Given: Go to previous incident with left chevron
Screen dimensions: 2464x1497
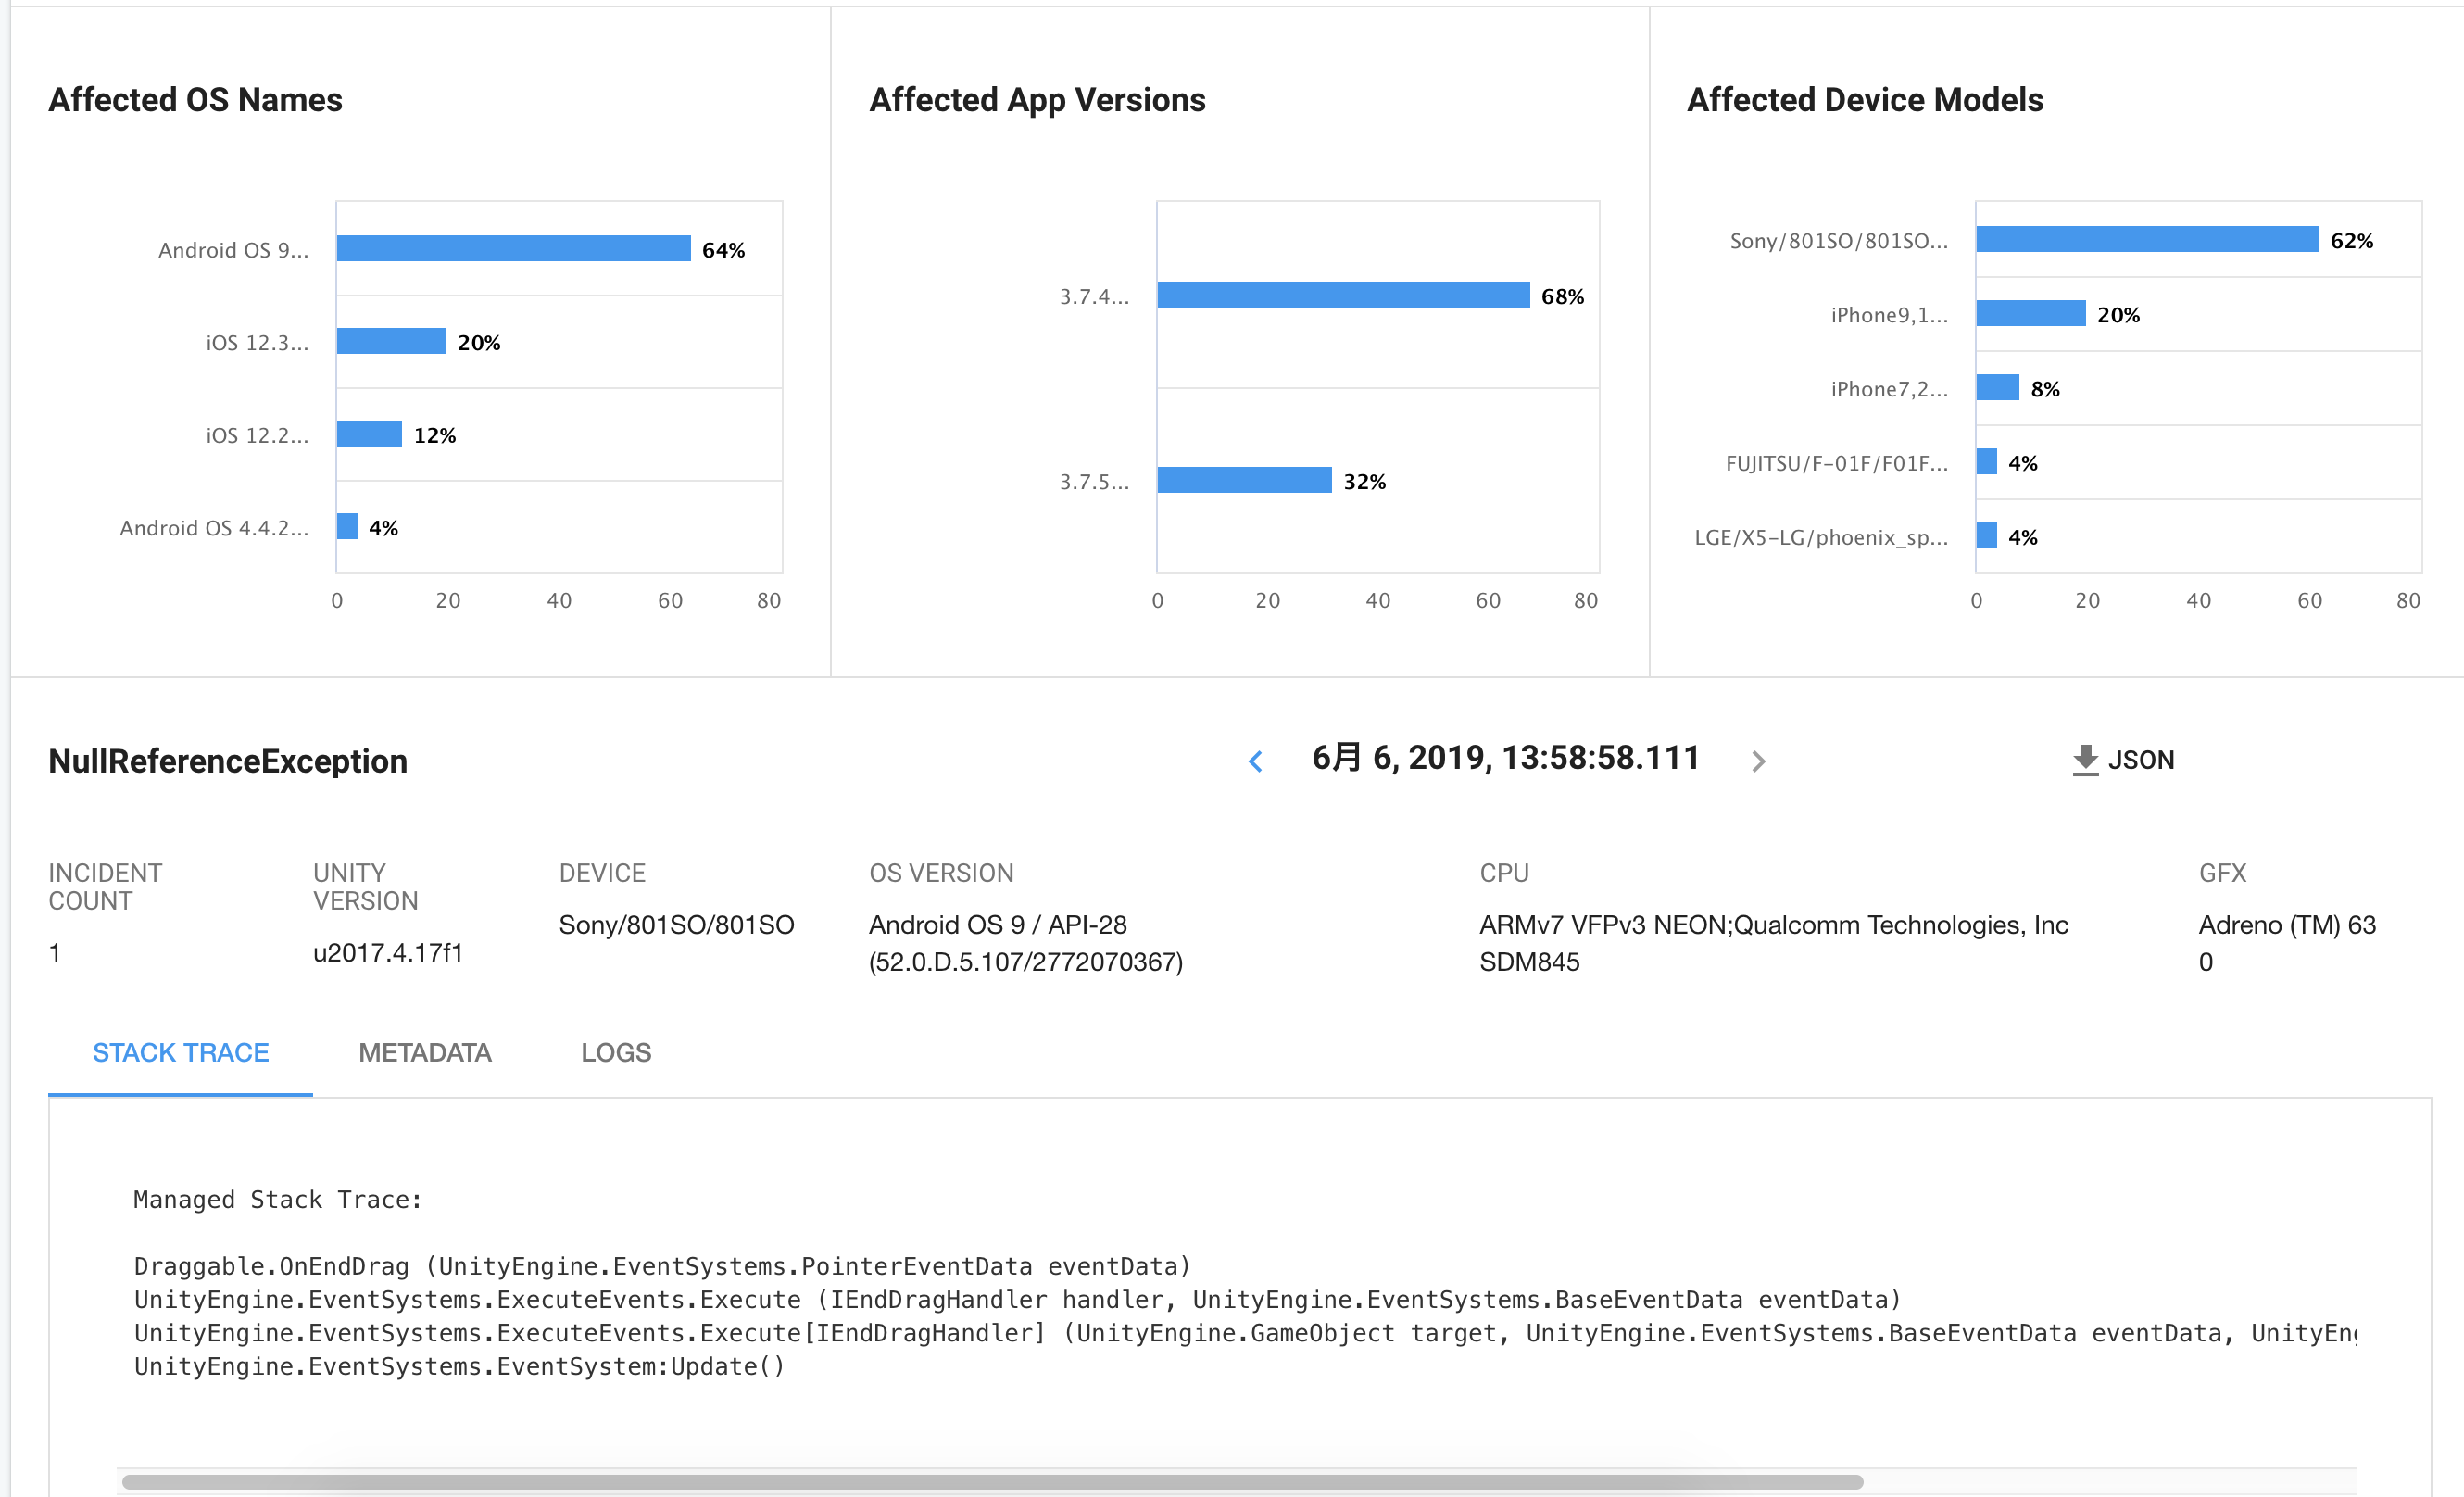Looking at the screenshot, I should (x=1256, y=761).
